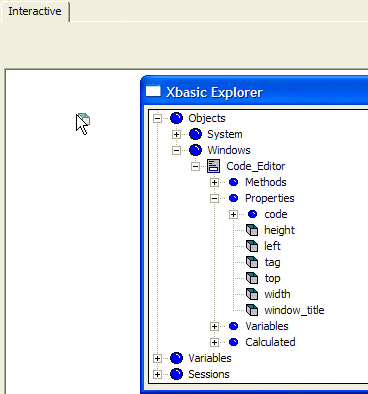
Task: Expand the Calculated node
Action: (214, 342)
